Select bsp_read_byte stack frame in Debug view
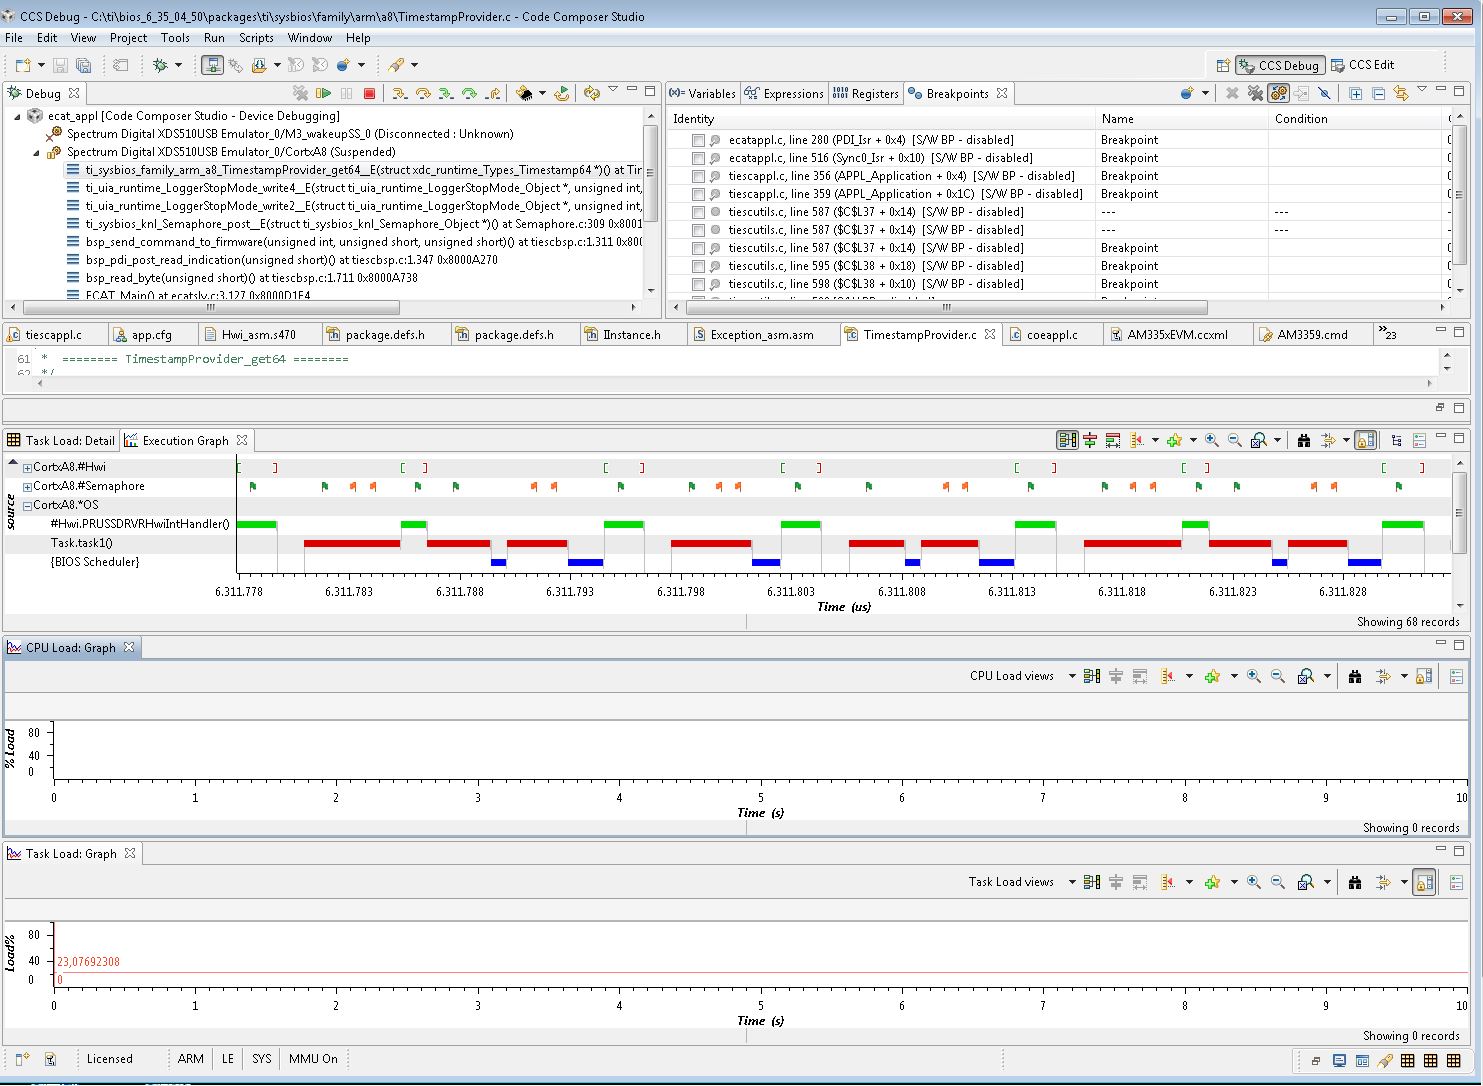Image resolution: width=1483 pixels, height=1086 pixels. (250, 278)
